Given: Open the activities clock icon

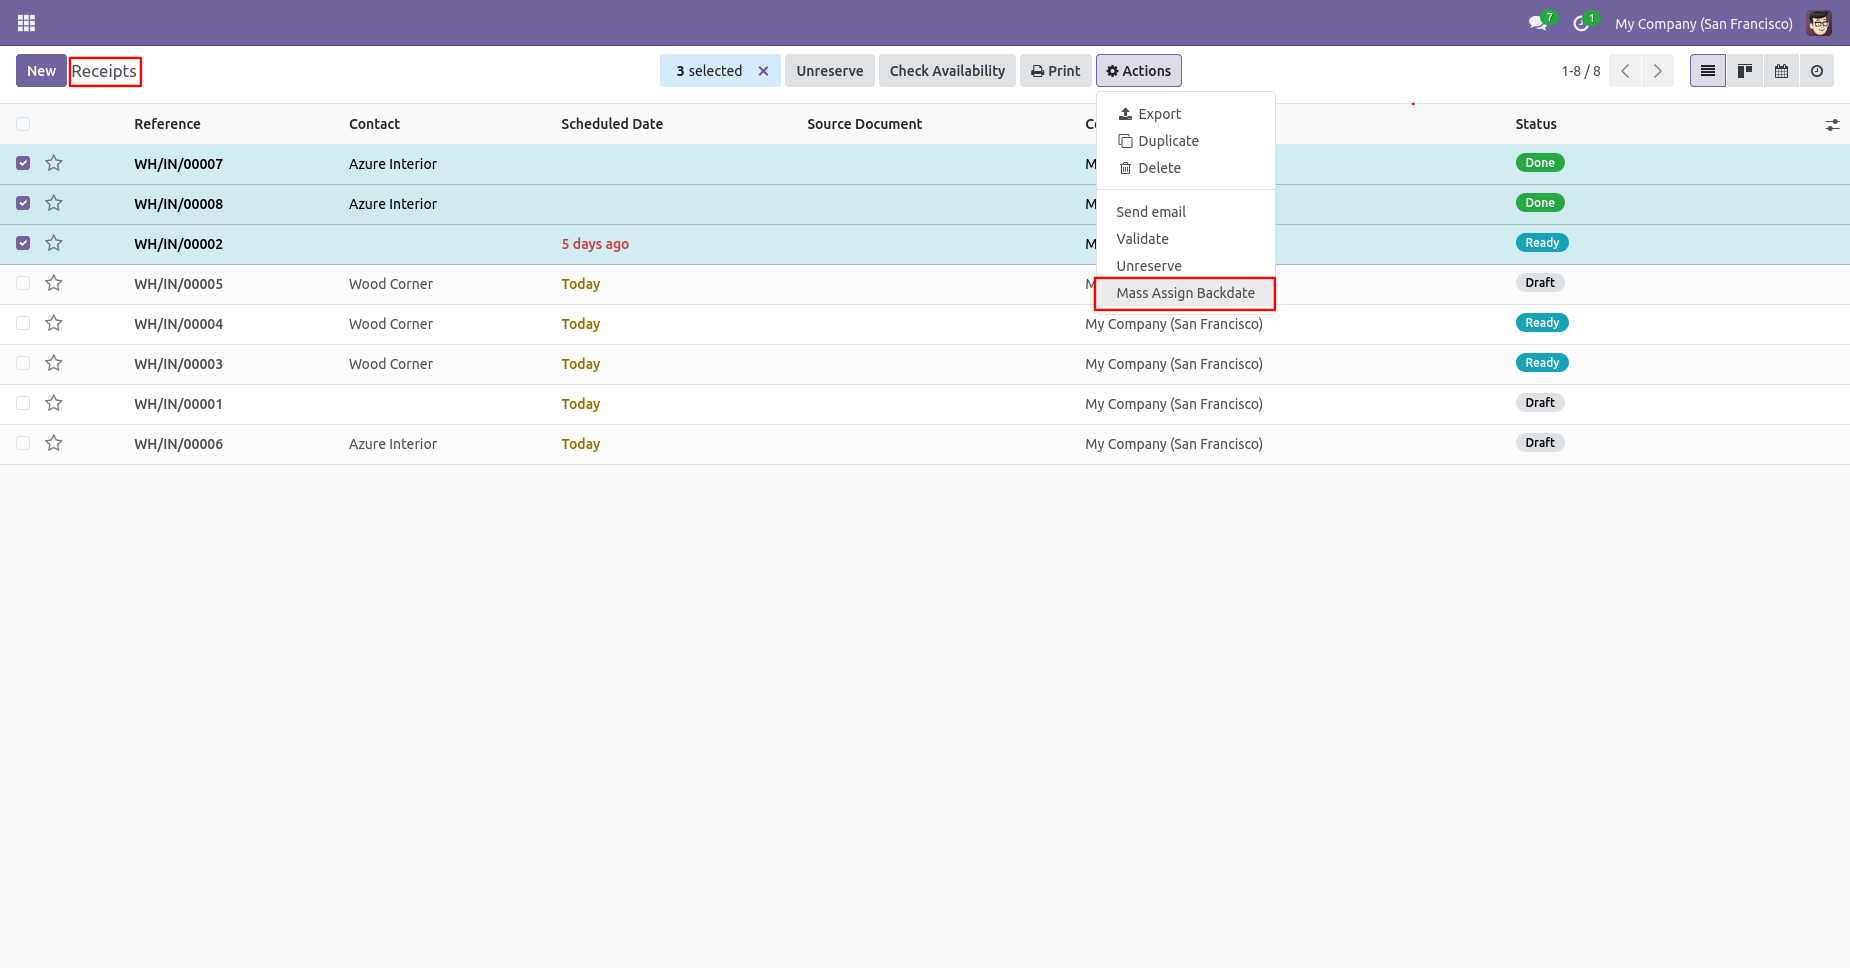Looking at the screenshot, I should (1581, 23).
